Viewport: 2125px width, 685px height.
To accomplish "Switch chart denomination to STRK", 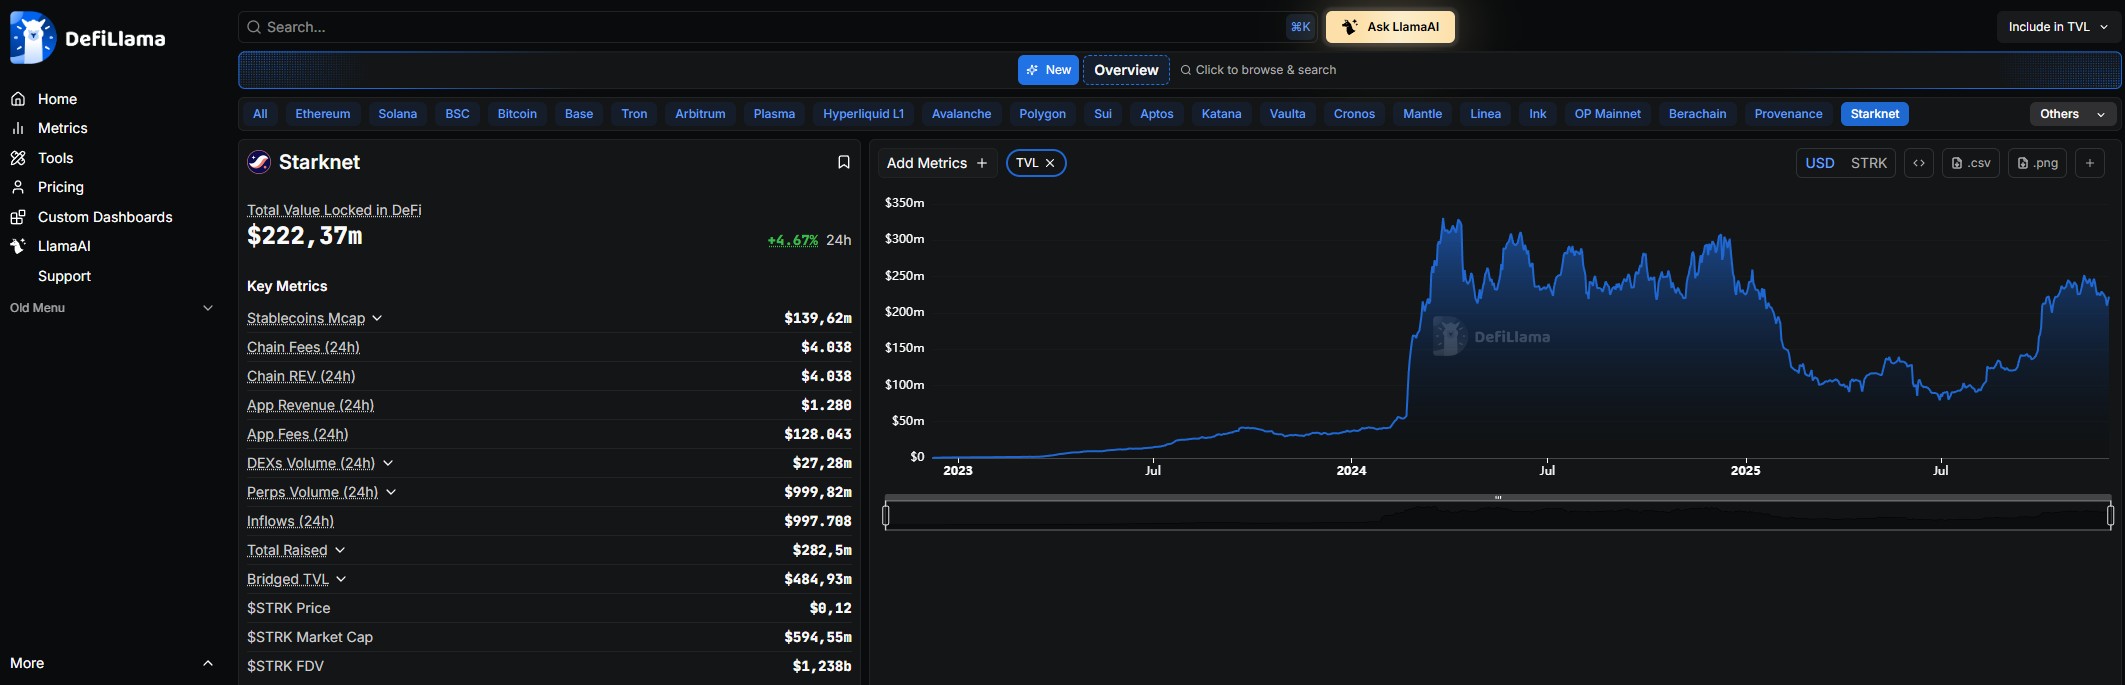I will [1868, 163].
